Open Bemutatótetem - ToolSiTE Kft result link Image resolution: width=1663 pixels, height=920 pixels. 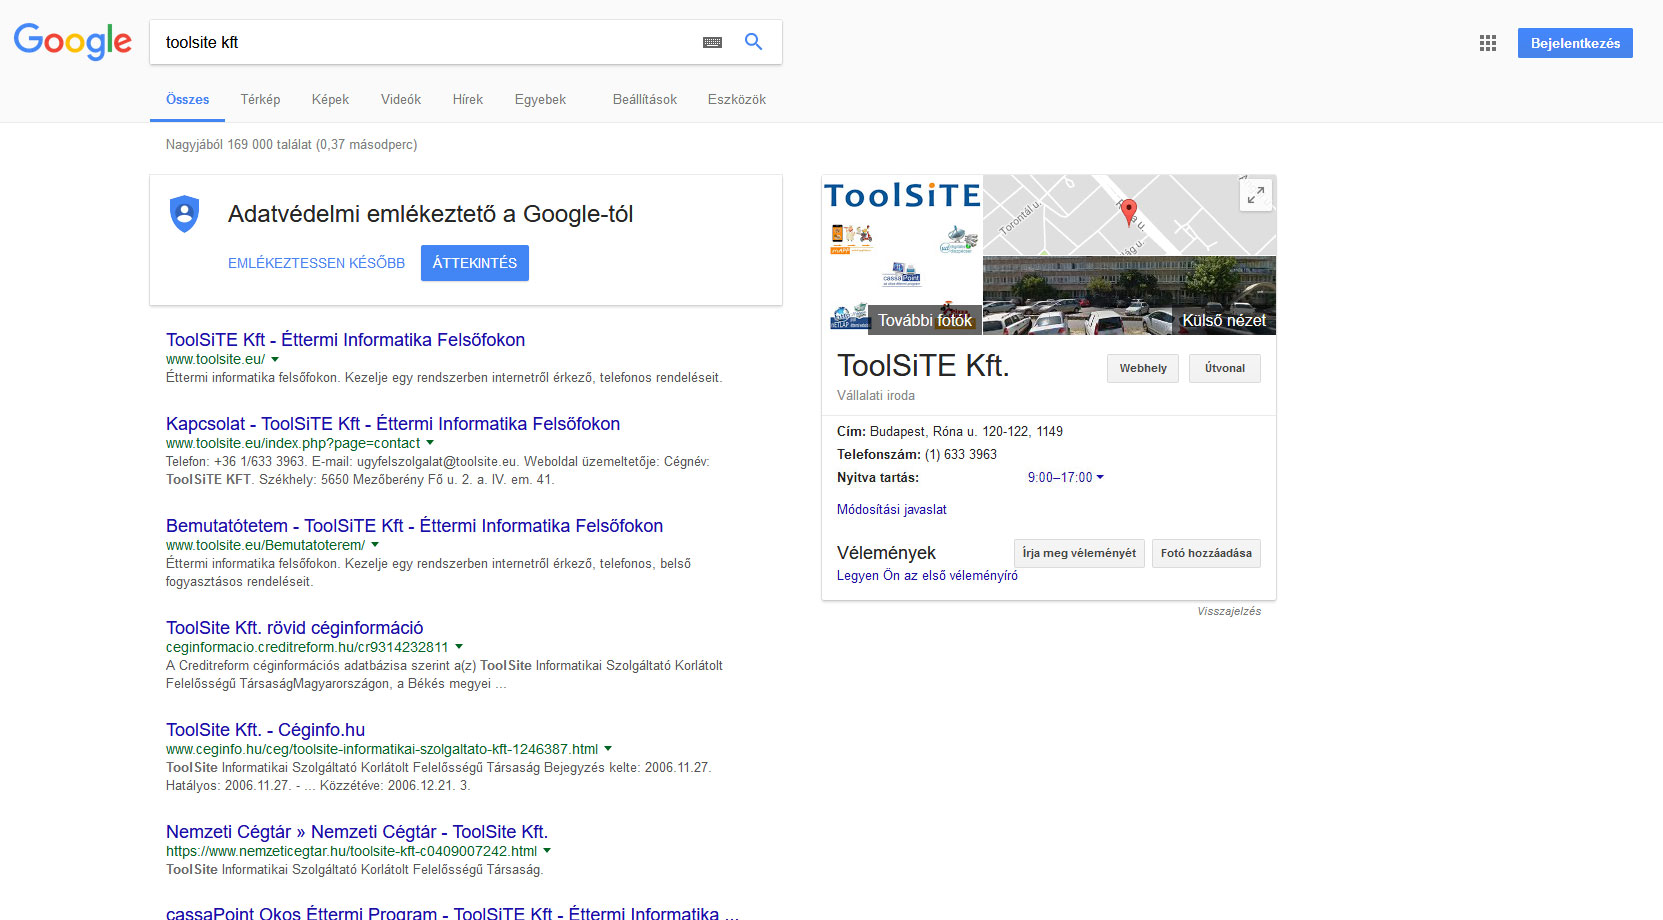tap(414, 526)
